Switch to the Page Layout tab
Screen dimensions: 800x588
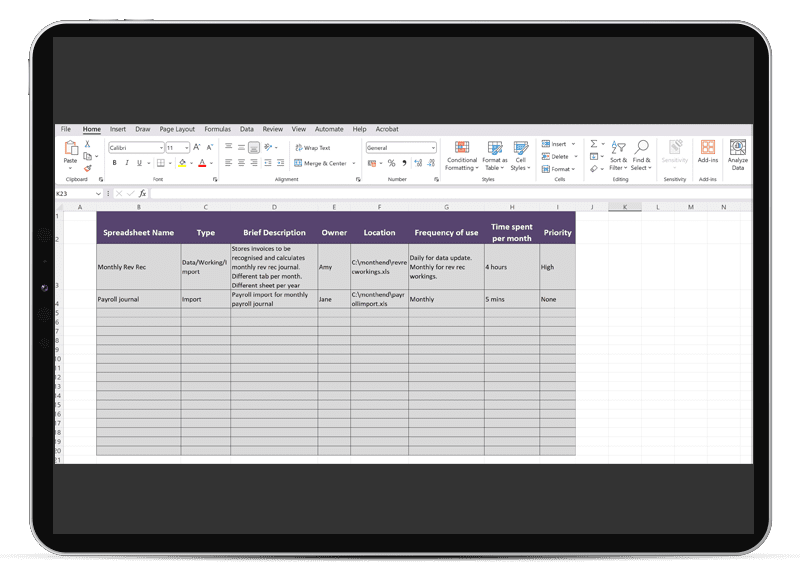tap(177, 129)
